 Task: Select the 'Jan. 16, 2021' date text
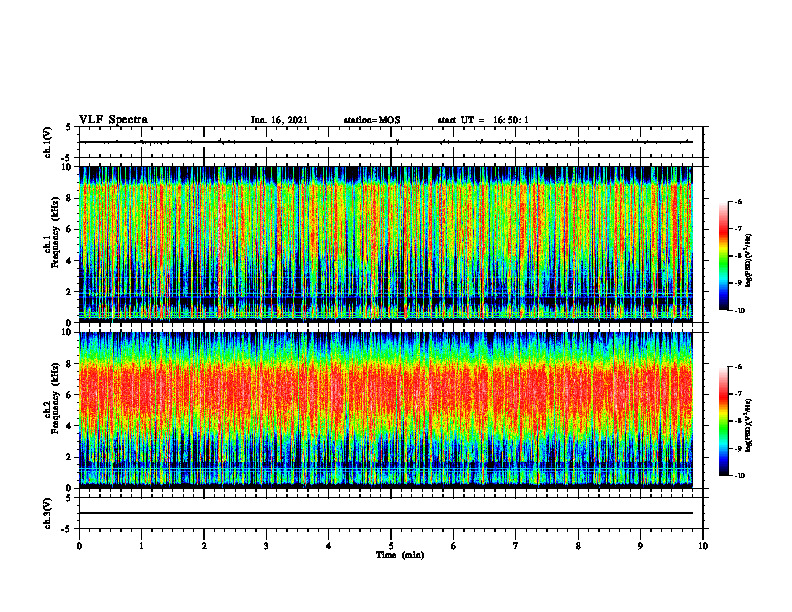[279, 120]
